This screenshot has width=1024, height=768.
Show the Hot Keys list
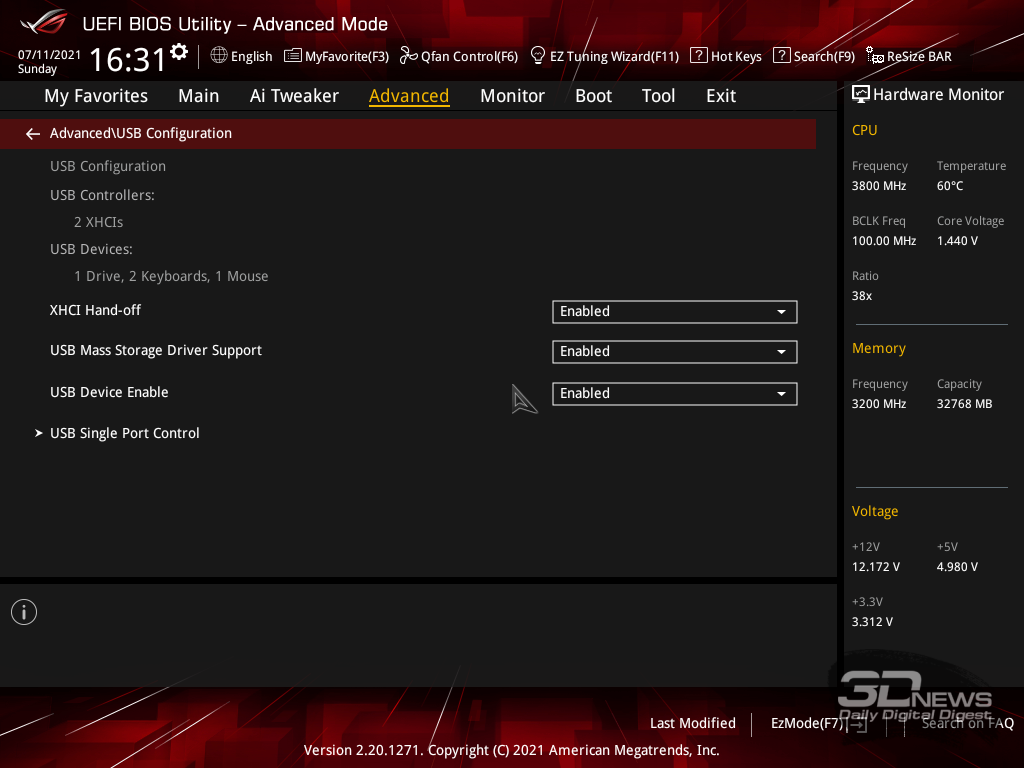(736, 57)
